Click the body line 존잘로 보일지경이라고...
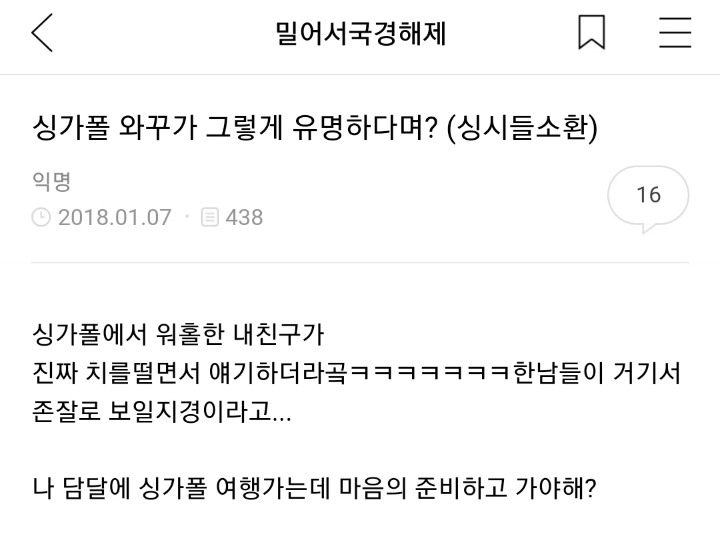The width and height of the screenshot is (720, 542). pyautogui.click(x=162, y=411)
